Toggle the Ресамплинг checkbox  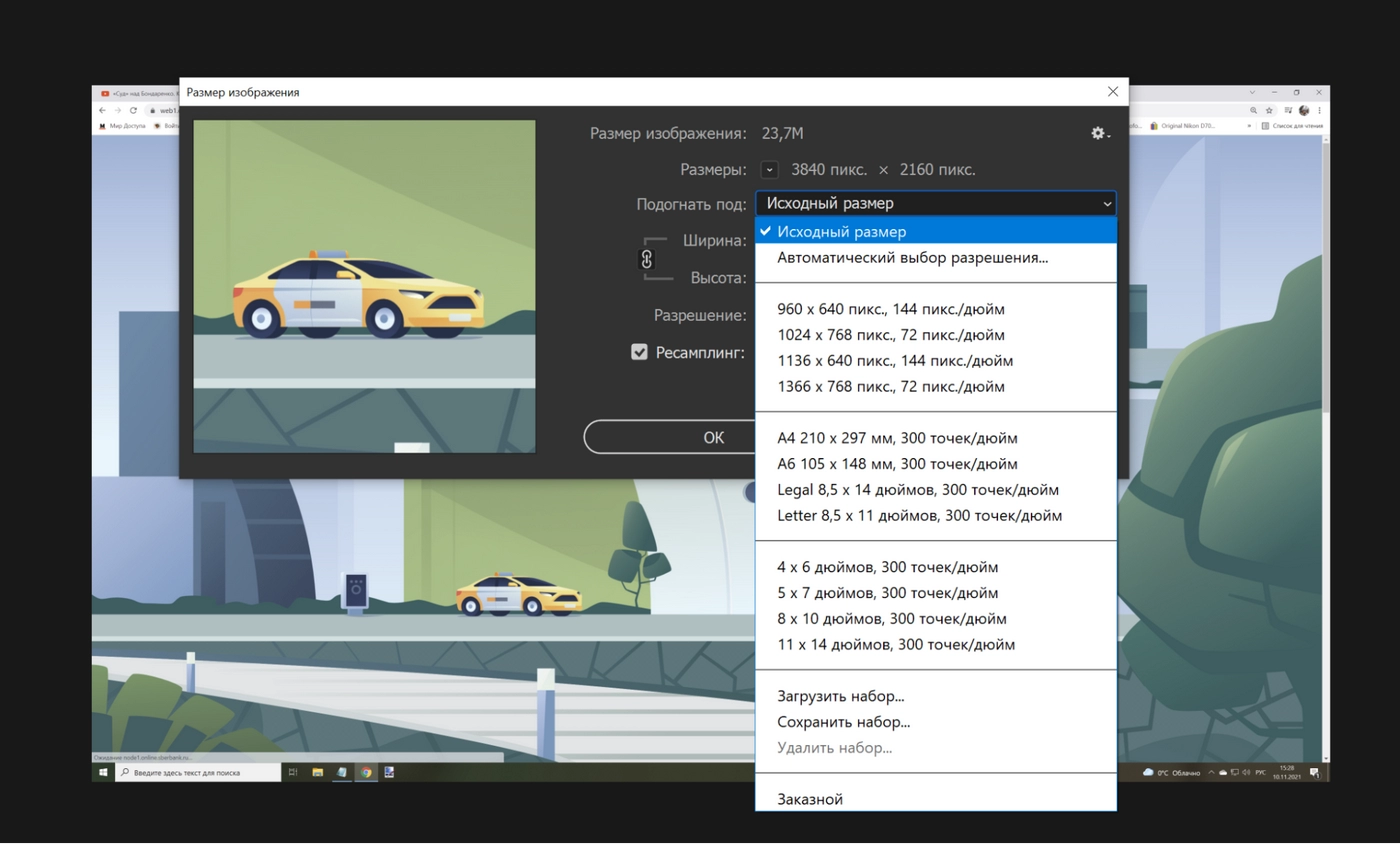click(x=639, y=352)
